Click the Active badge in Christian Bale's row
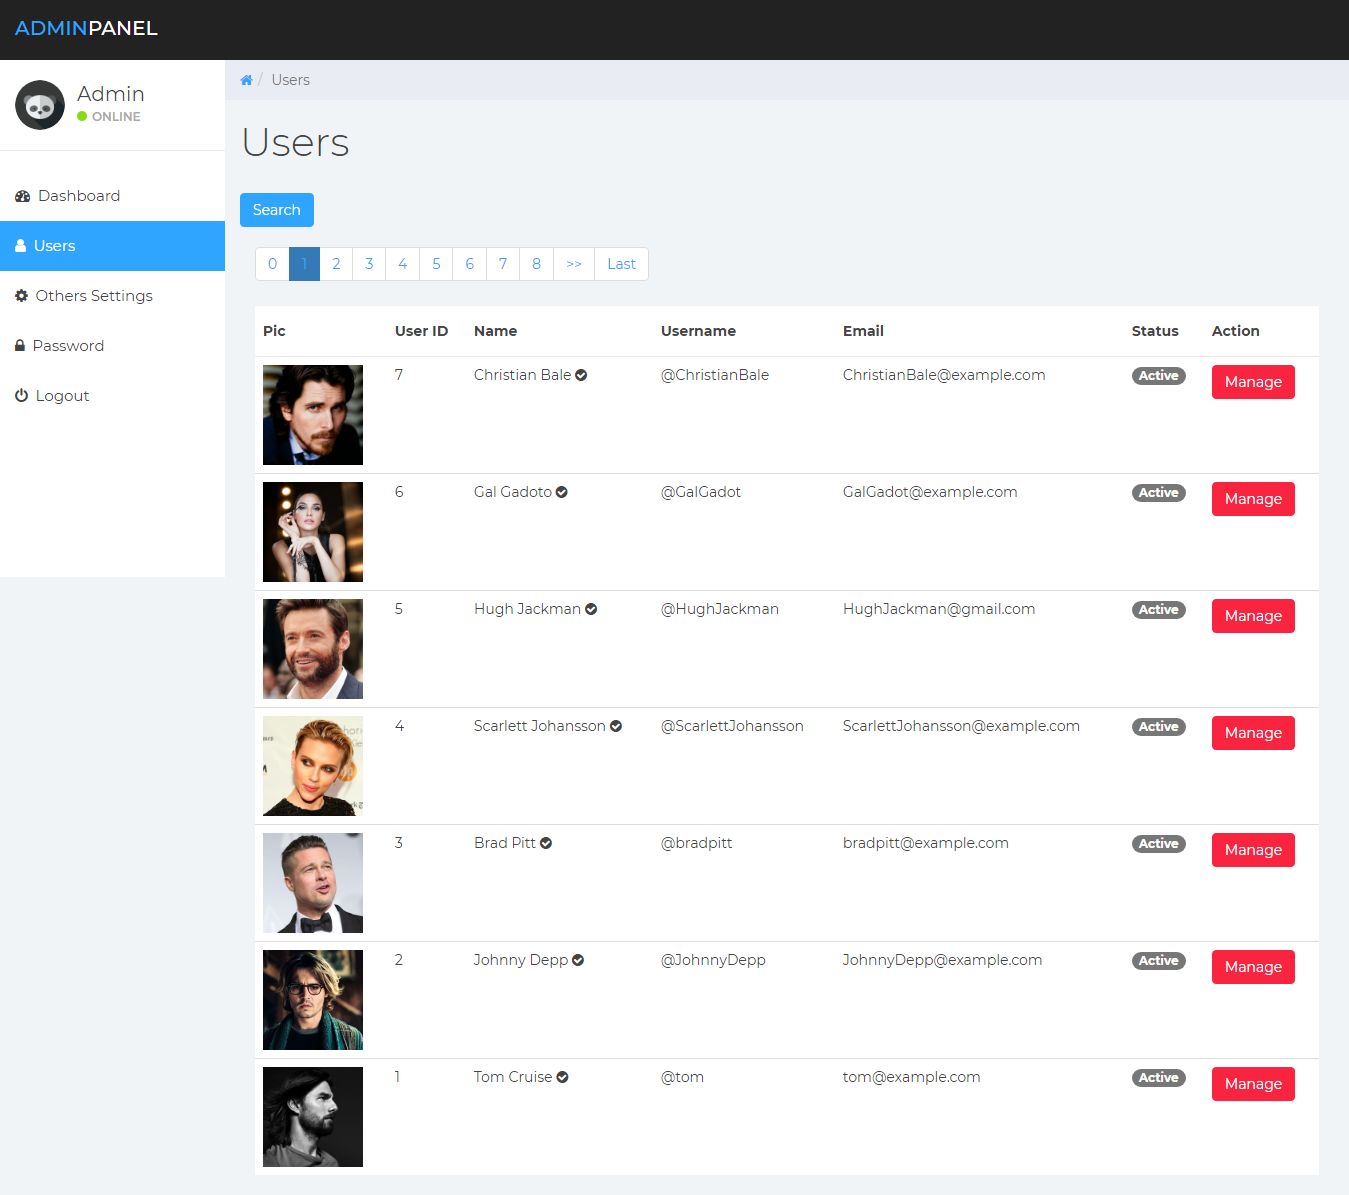Viewport: 1349px width, 1195px height. (1158, 376)
